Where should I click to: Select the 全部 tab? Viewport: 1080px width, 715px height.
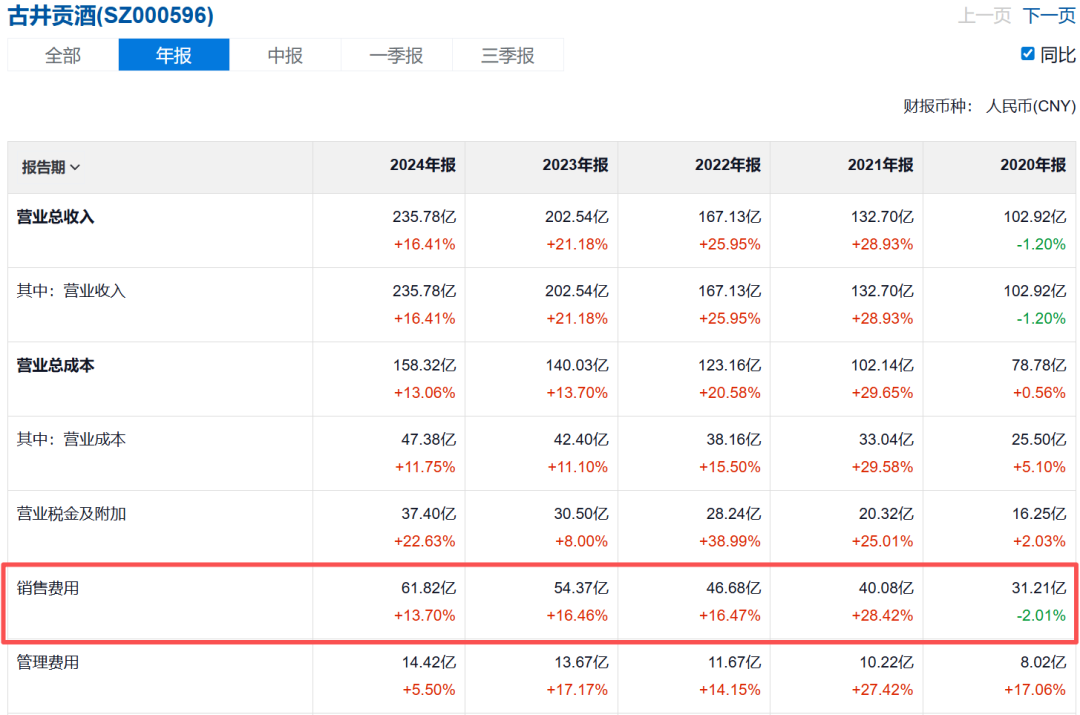point(62,56)
